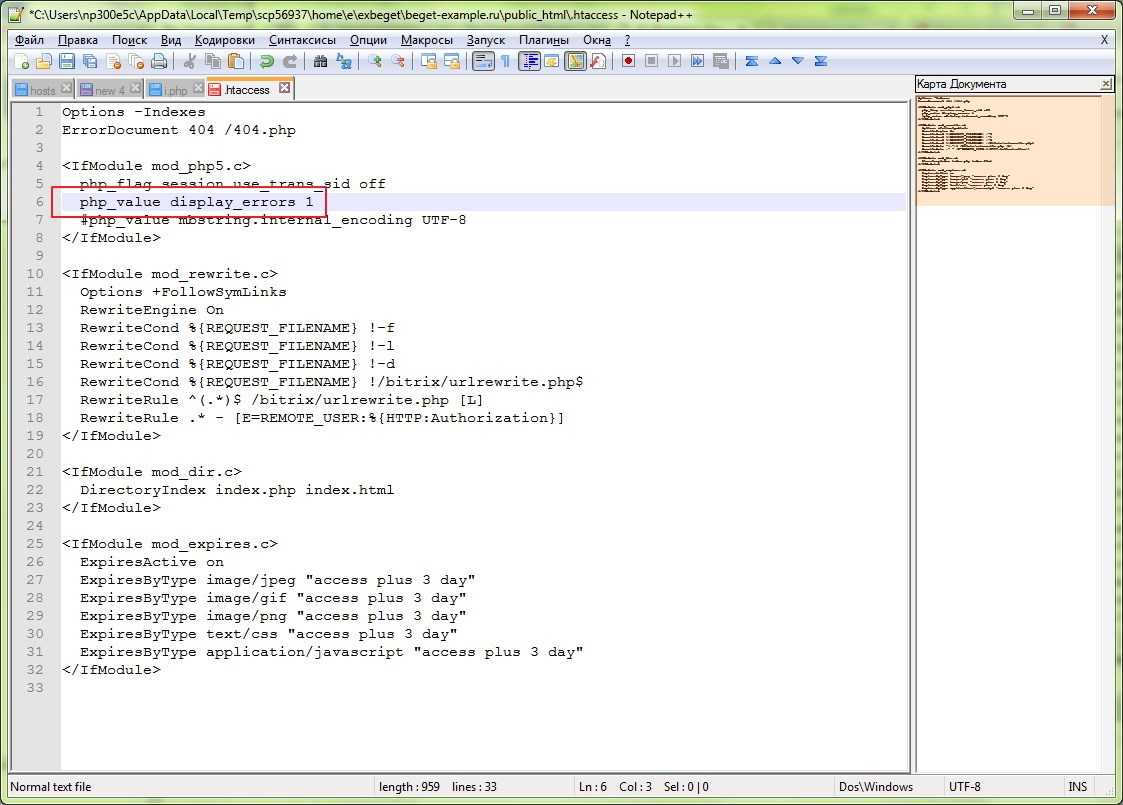Click the Print toolbar icon
The width and height of the screenshot is (1123, 805).
click(x=159, y=61)
